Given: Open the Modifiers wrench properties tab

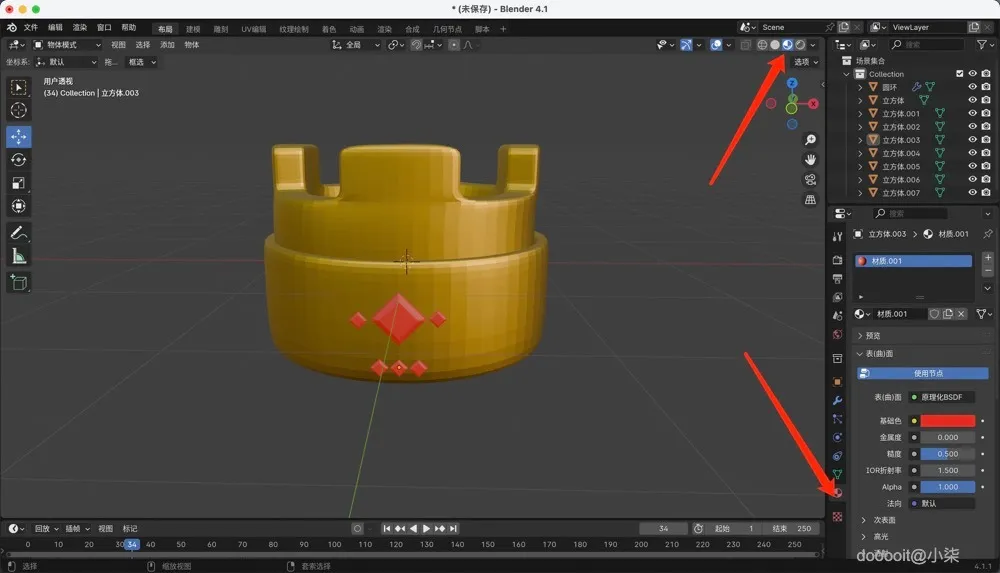Looking at the screenshot, I should point(837,401).
